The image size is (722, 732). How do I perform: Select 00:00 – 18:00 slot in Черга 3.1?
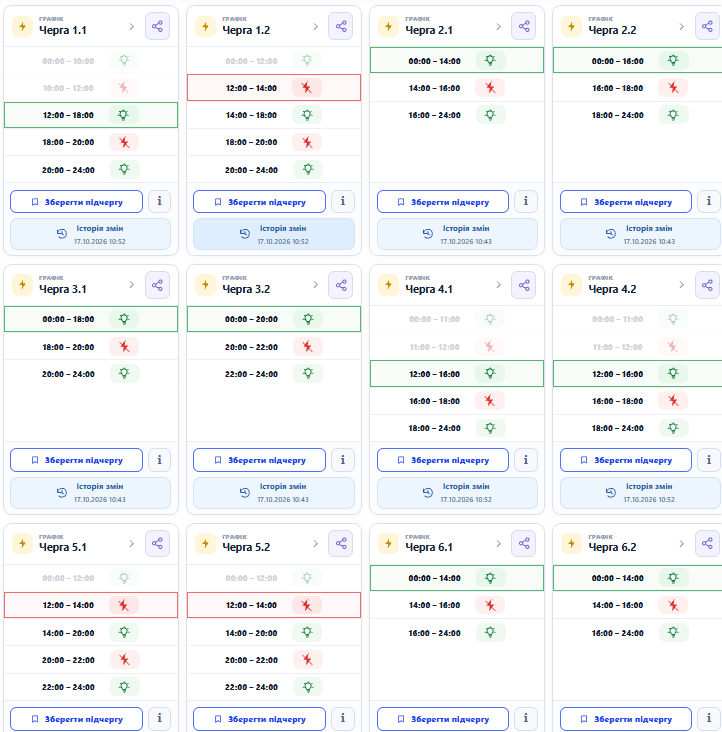point(91,319)
